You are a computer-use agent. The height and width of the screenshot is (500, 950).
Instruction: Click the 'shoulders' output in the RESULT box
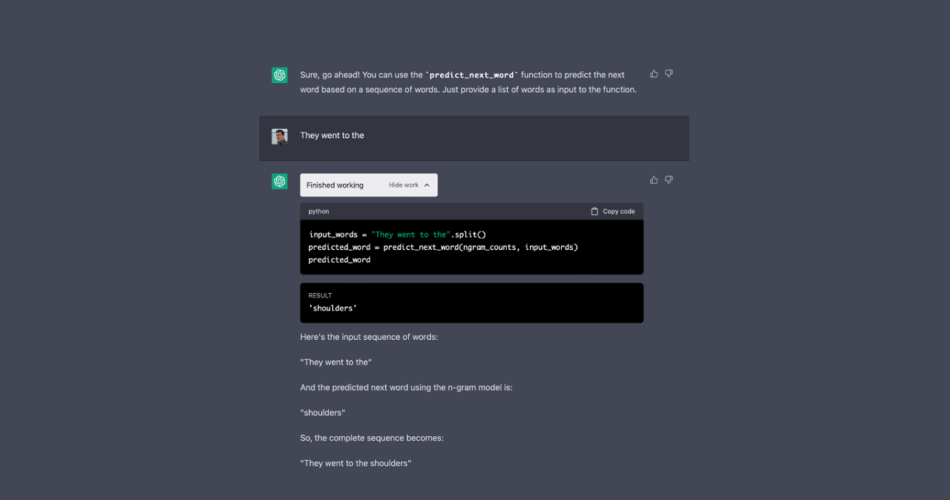point(333,308)
